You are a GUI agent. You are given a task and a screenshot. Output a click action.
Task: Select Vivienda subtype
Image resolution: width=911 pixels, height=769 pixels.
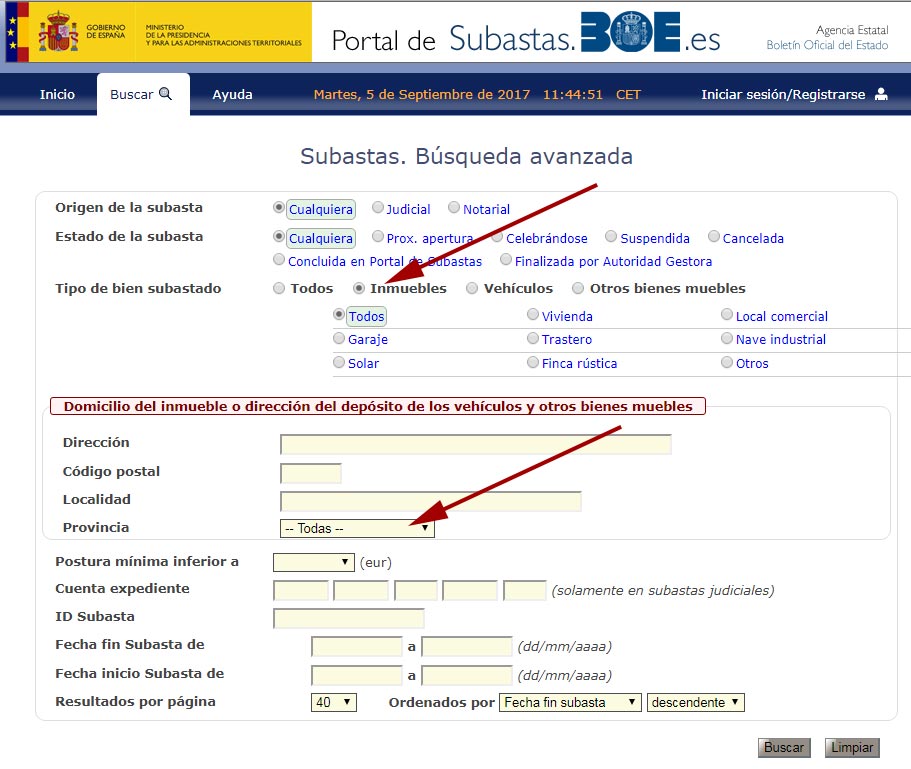click(x=533, y=314)
